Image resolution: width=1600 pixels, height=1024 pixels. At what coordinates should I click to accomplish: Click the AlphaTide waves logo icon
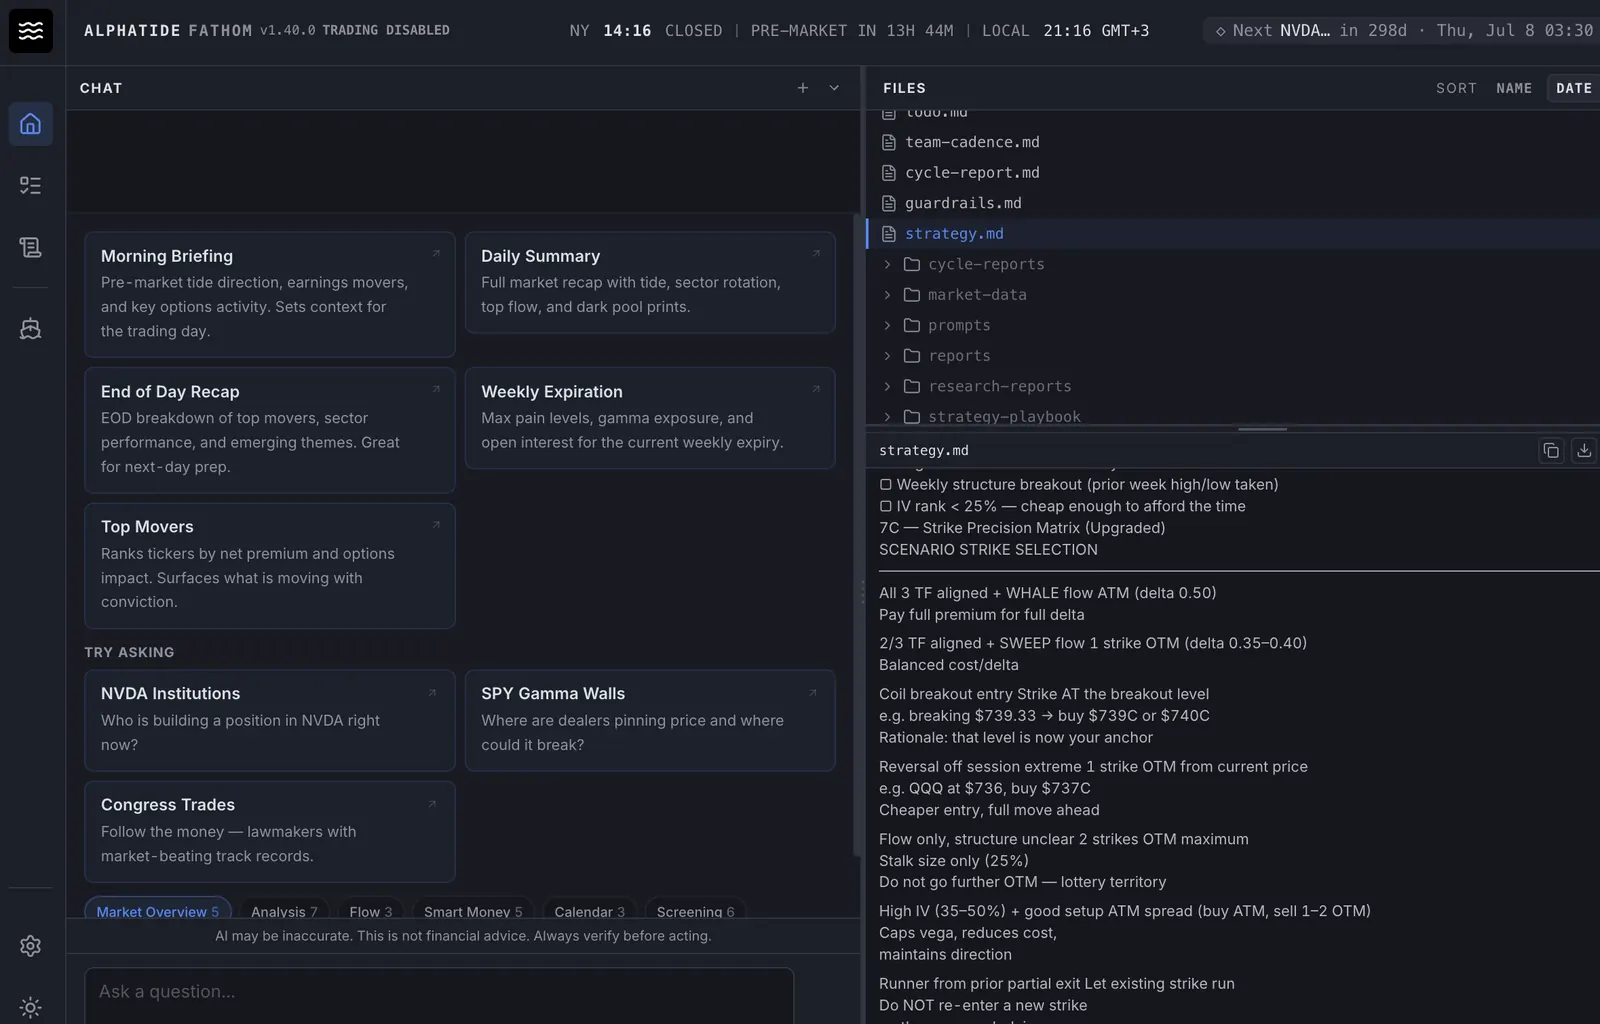pos(31,30)
